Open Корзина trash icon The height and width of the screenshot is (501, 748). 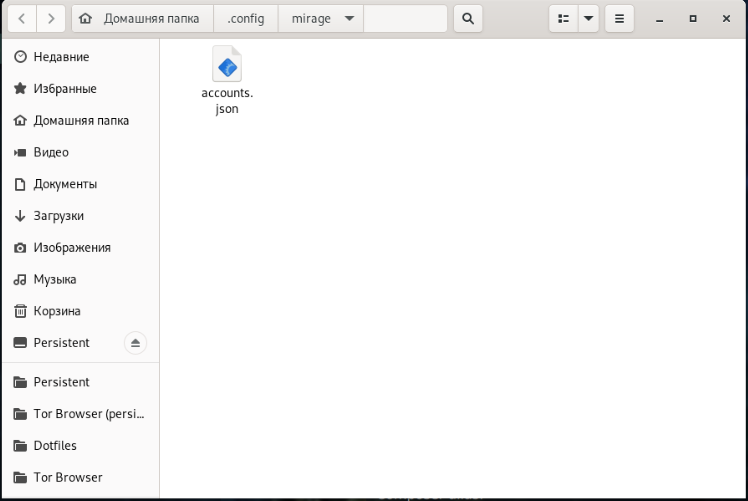coord(20,311)
